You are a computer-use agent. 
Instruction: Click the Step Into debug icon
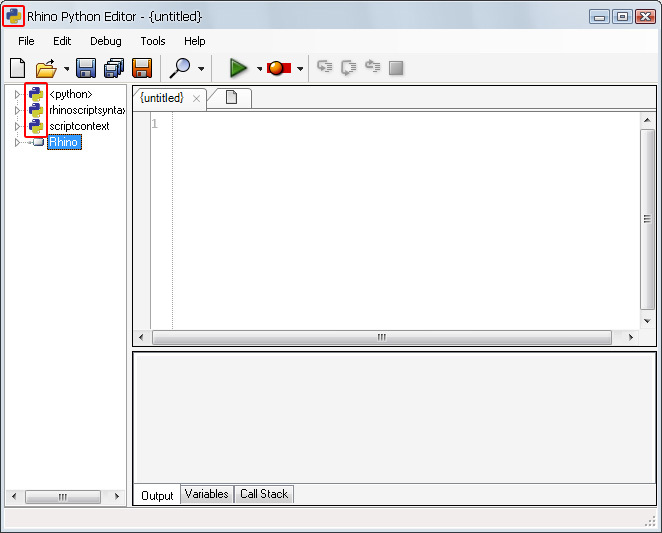(x=325, y=67)
